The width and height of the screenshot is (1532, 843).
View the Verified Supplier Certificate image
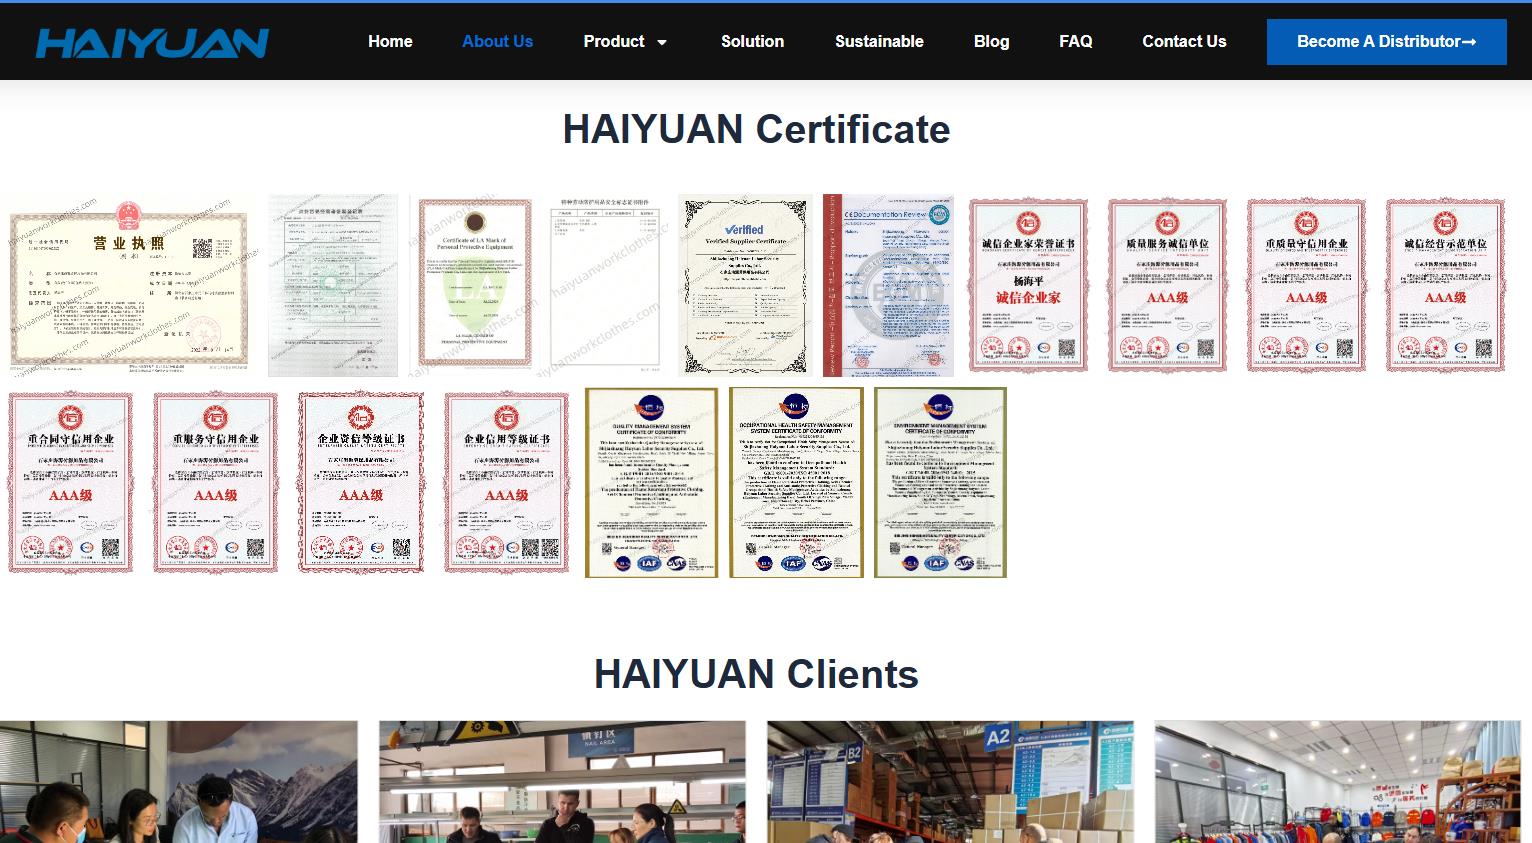[x=745, y=285]
